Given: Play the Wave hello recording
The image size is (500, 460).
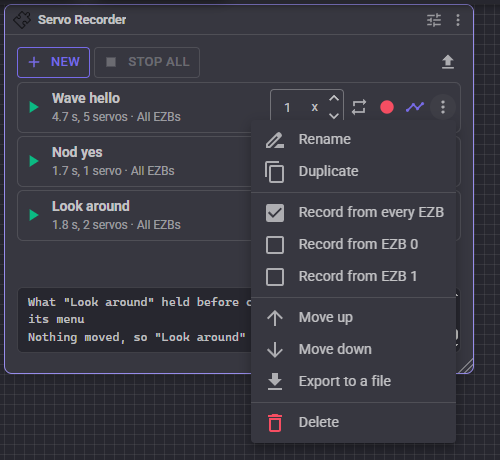Looking at the screenshot, I should click(x=34, y=107).
